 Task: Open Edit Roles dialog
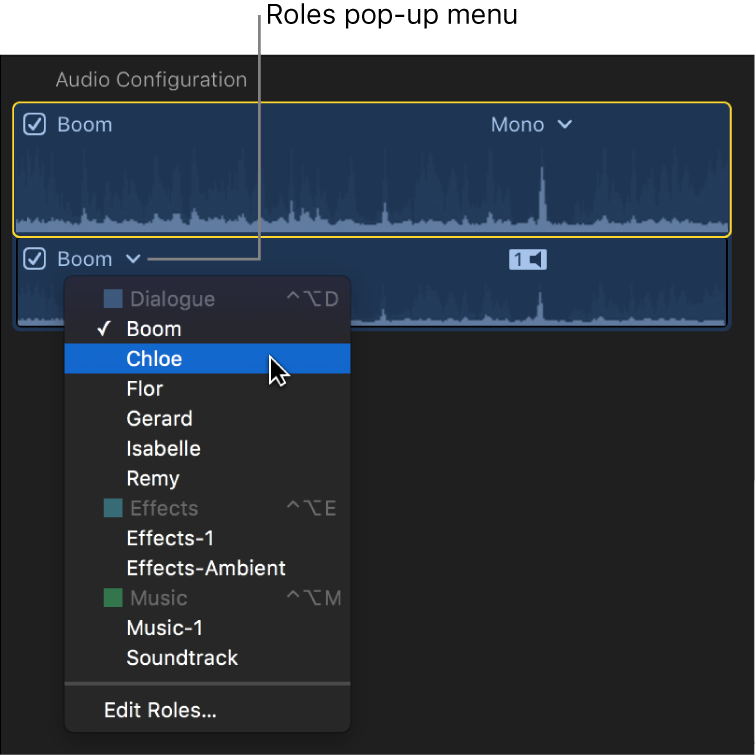pos(160,711)
